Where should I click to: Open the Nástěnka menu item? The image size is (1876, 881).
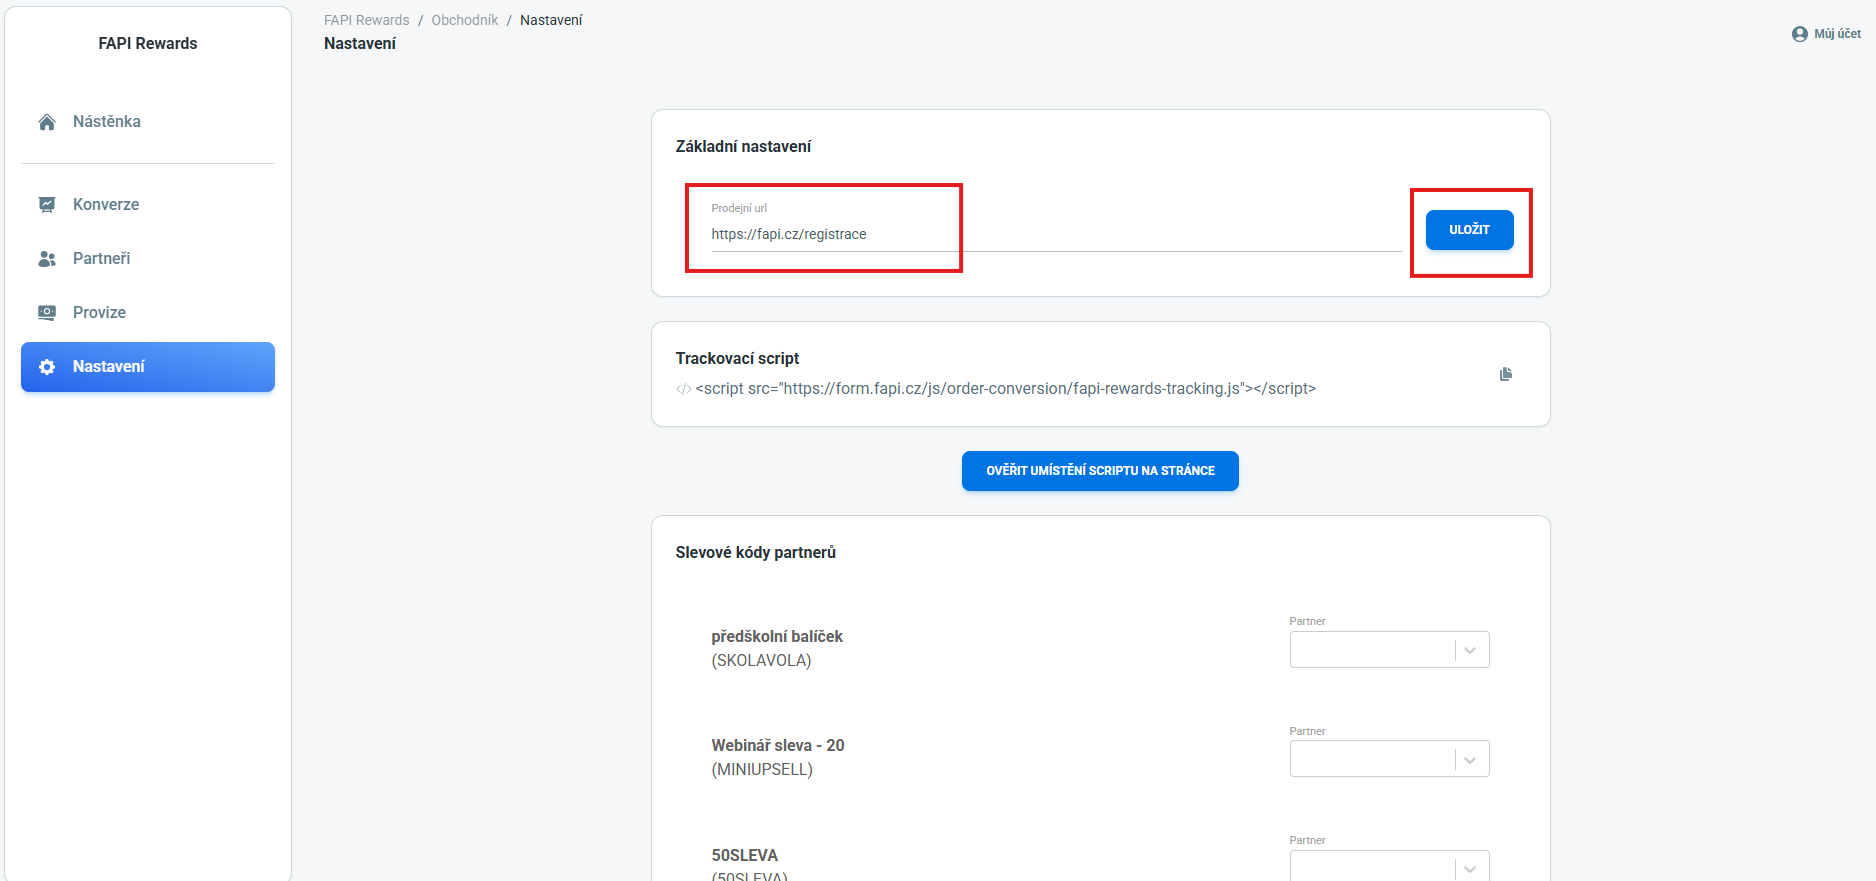click(148, 122)
